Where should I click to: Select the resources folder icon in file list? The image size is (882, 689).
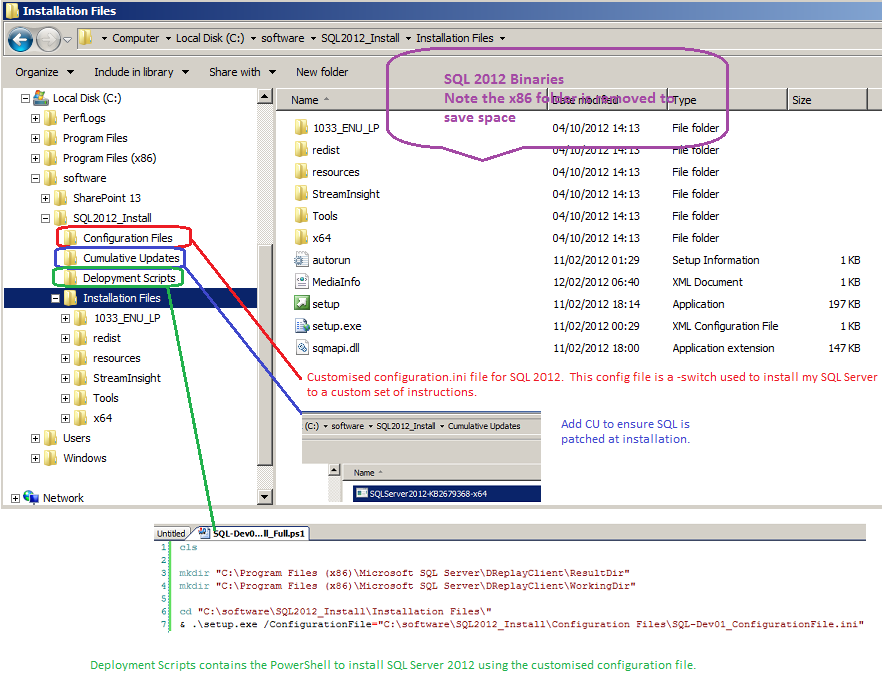click(302, 172)
